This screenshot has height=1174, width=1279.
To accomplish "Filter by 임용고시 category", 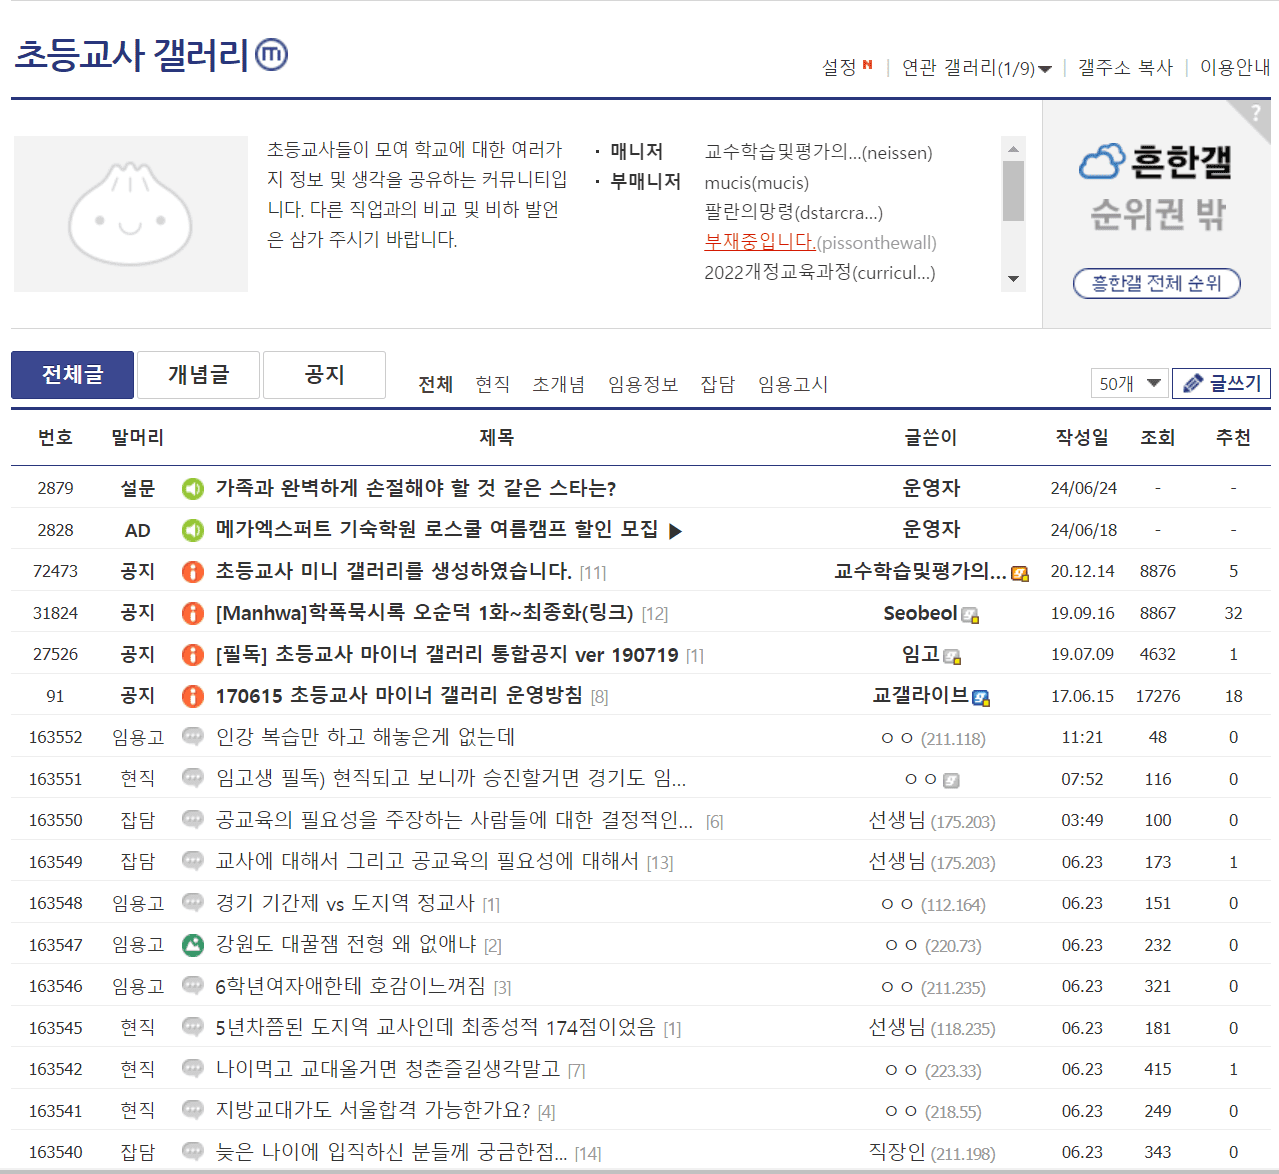I will pyautogui.click(x=792, y=384).
